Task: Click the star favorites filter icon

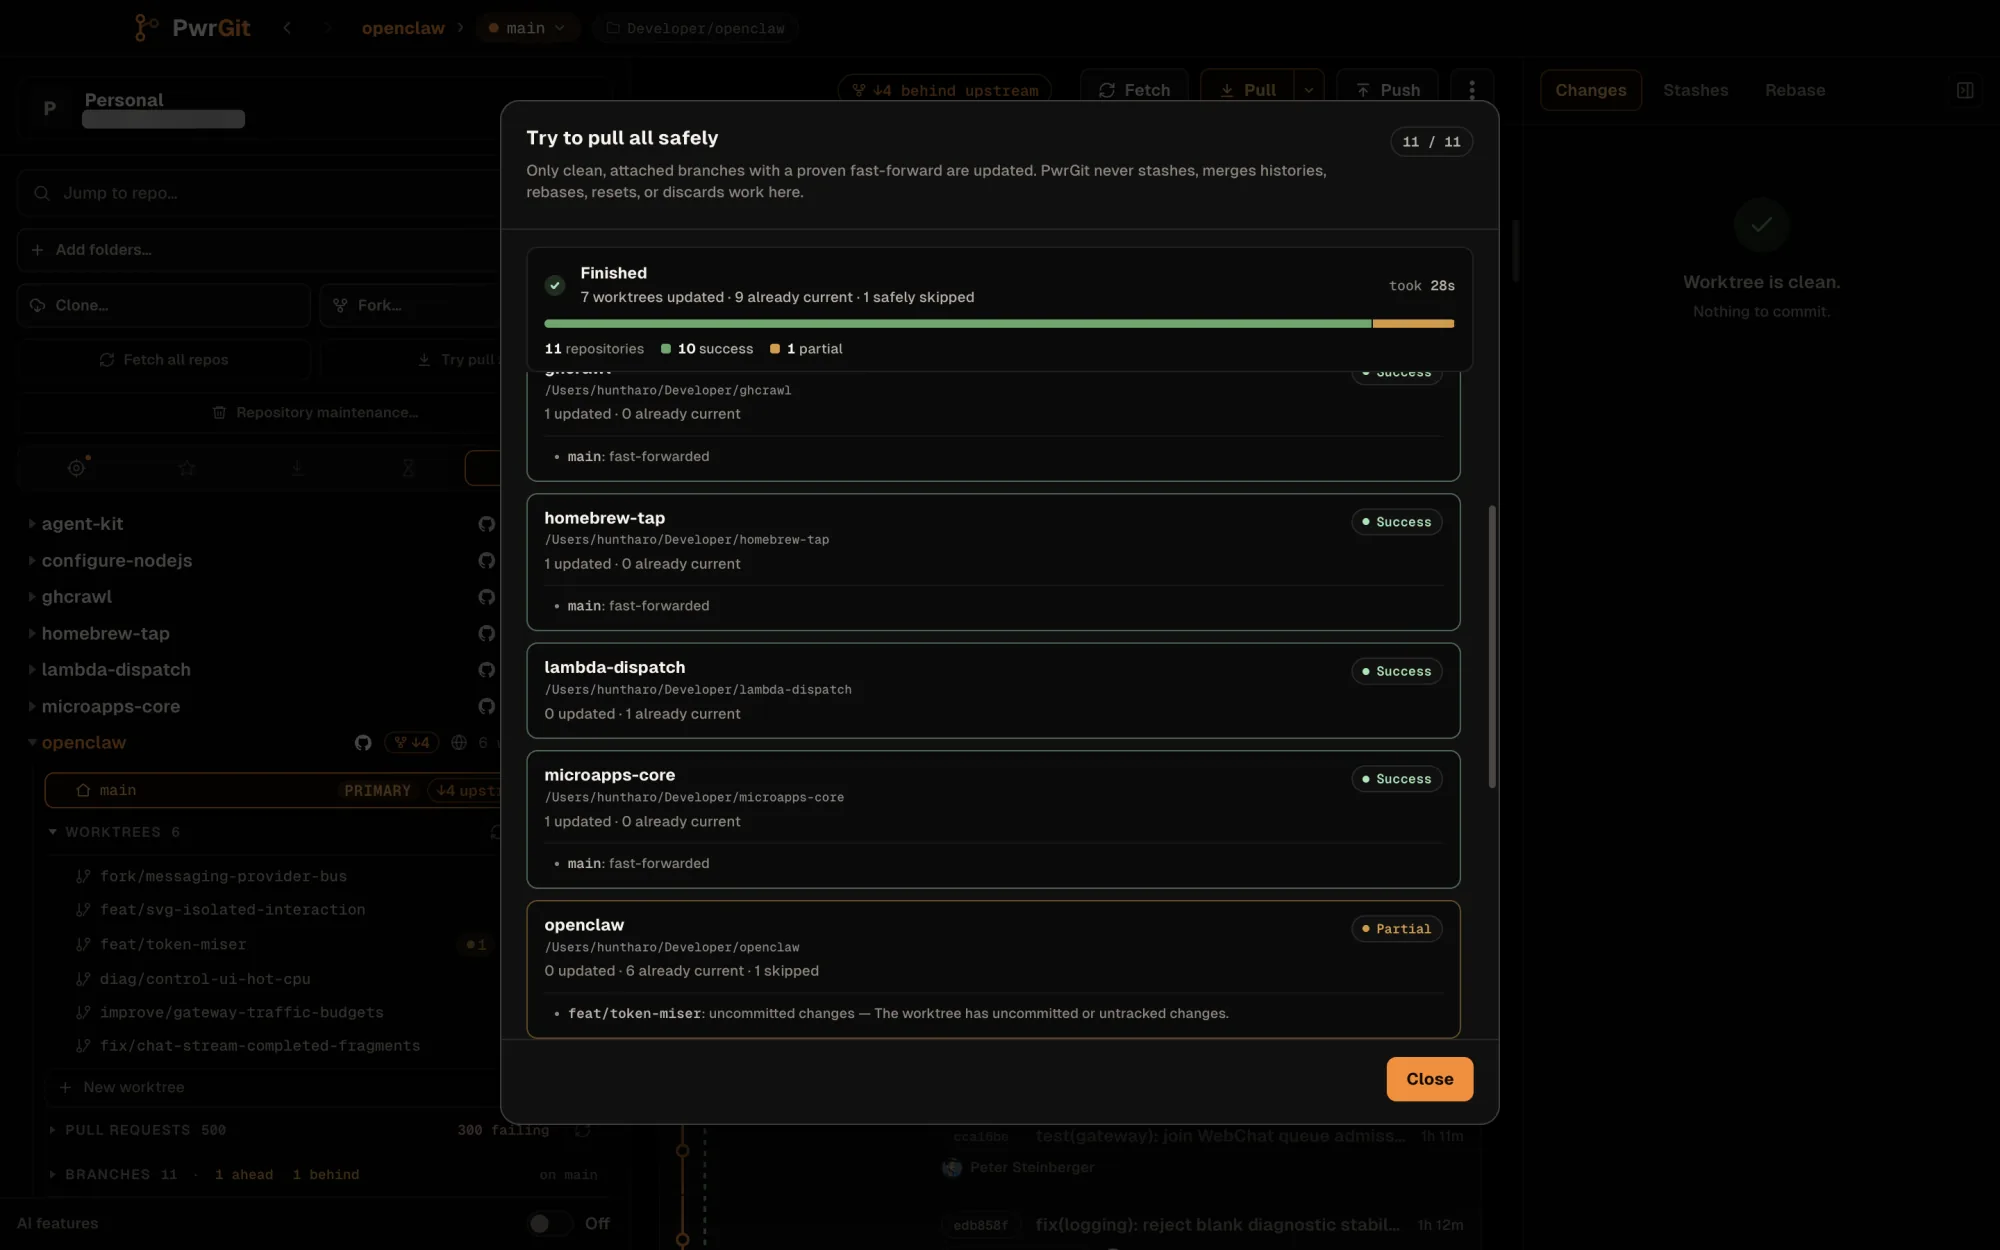Action: tap(187, 468)
